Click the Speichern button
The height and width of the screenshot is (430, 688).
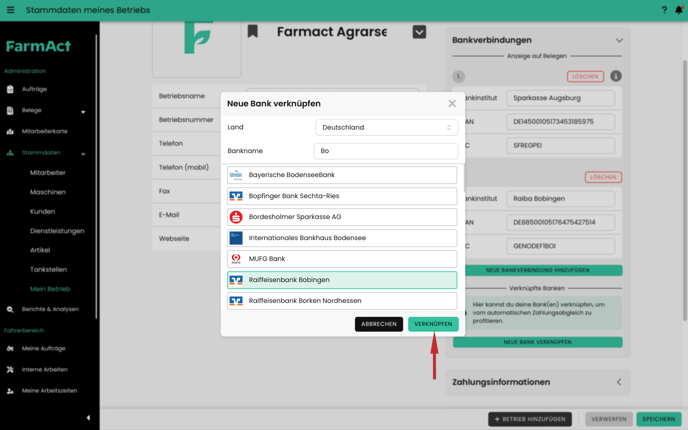coord(659,419)
